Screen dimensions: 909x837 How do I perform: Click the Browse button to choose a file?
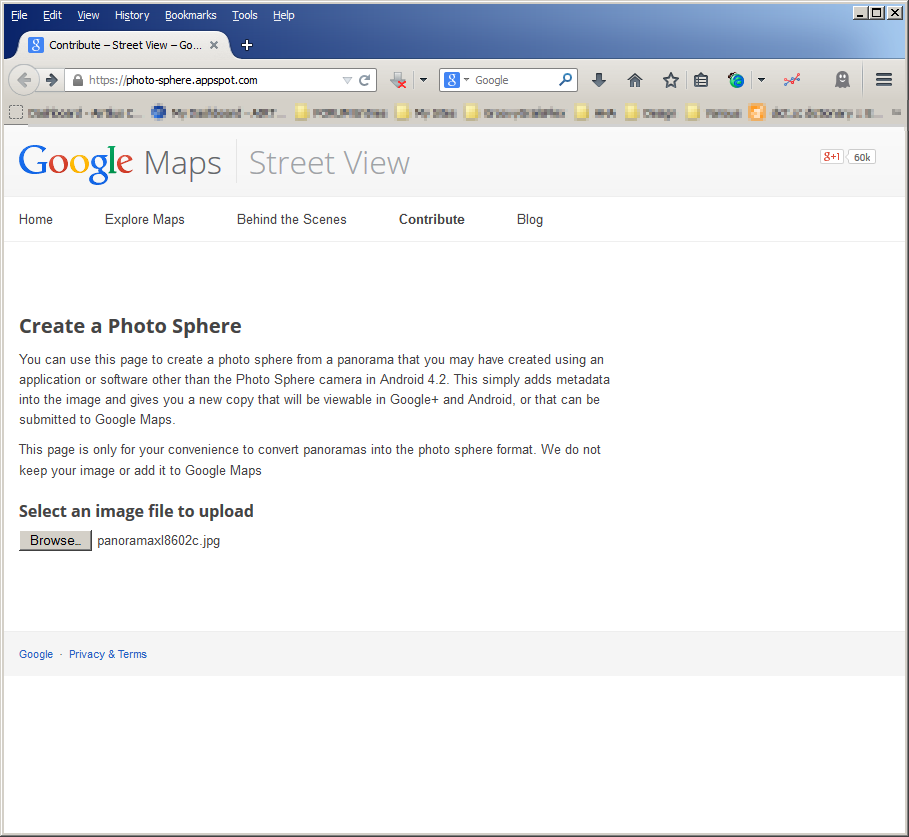(55, 540)
